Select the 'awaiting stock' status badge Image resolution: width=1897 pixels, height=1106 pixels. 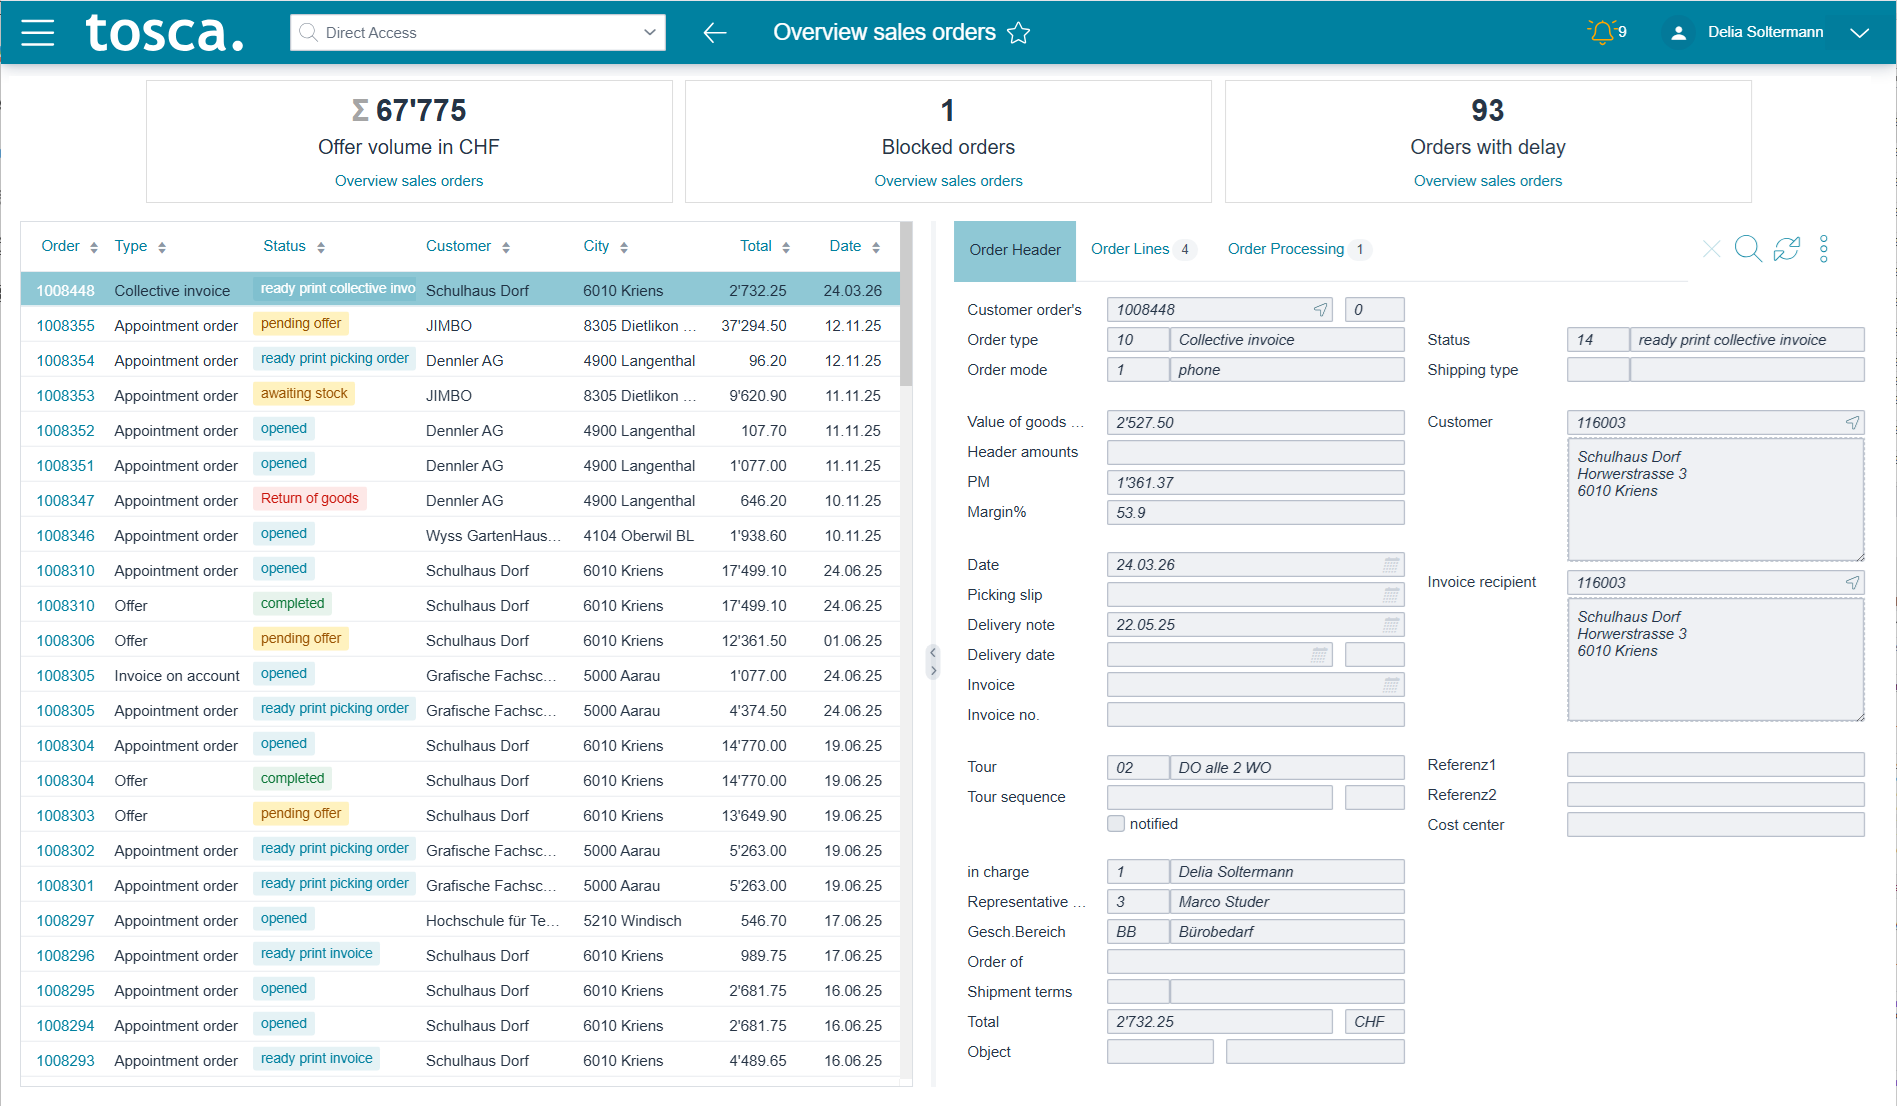(x=304, y=394)
